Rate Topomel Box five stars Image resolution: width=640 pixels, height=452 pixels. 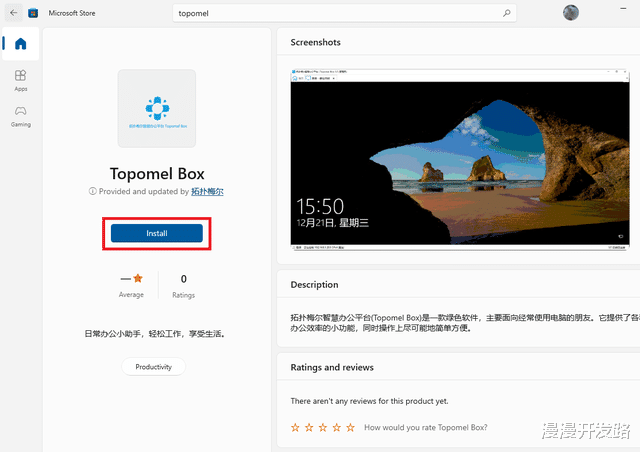[x=351, y=428]
